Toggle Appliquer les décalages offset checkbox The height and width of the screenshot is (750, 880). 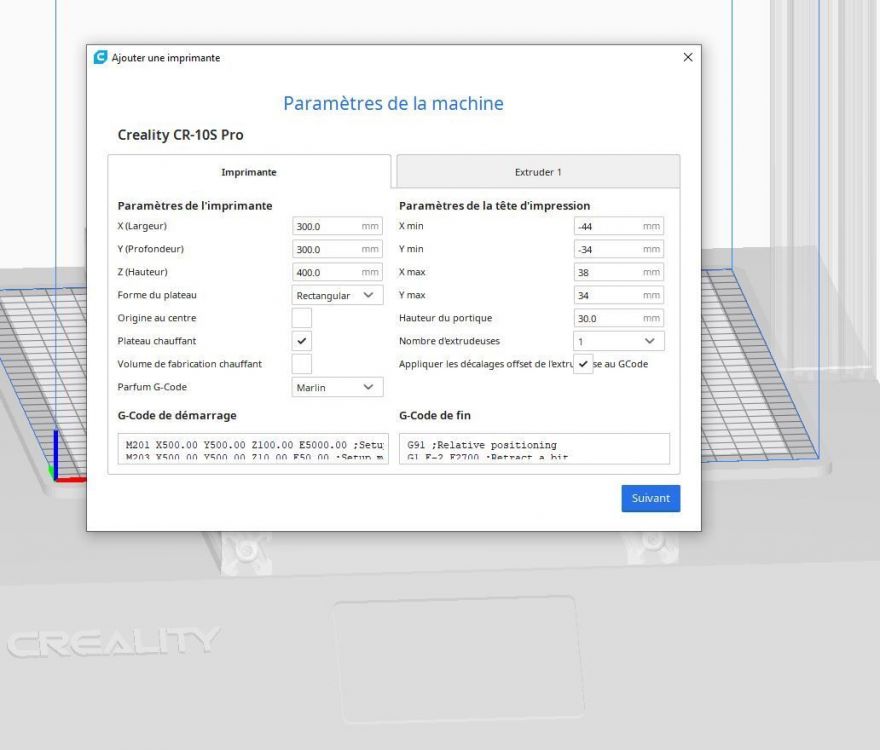(583, 364)
